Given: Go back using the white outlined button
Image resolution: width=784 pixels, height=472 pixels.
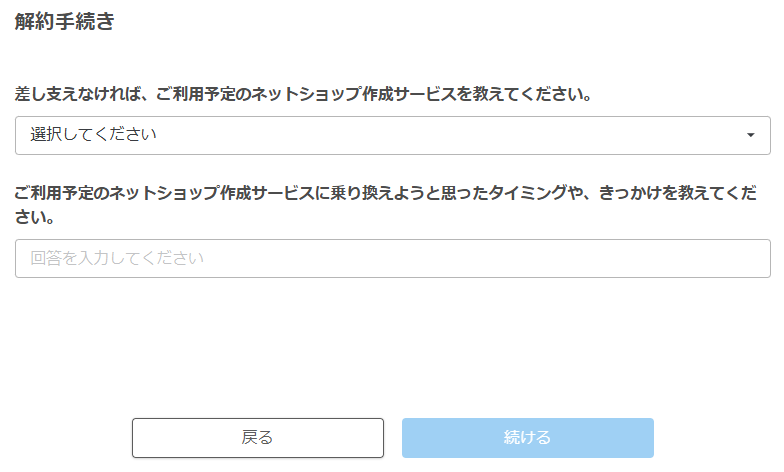Looking at the screenshot, I should click(x=258, y=438).
